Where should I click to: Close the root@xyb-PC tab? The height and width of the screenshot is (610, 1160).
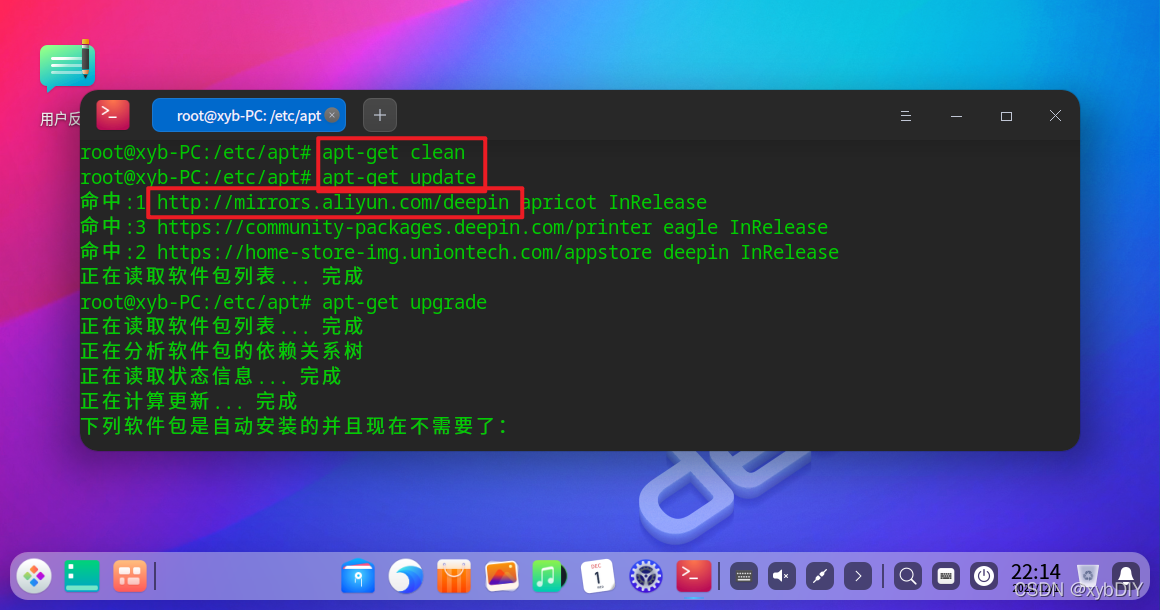(x=332, y=115)
